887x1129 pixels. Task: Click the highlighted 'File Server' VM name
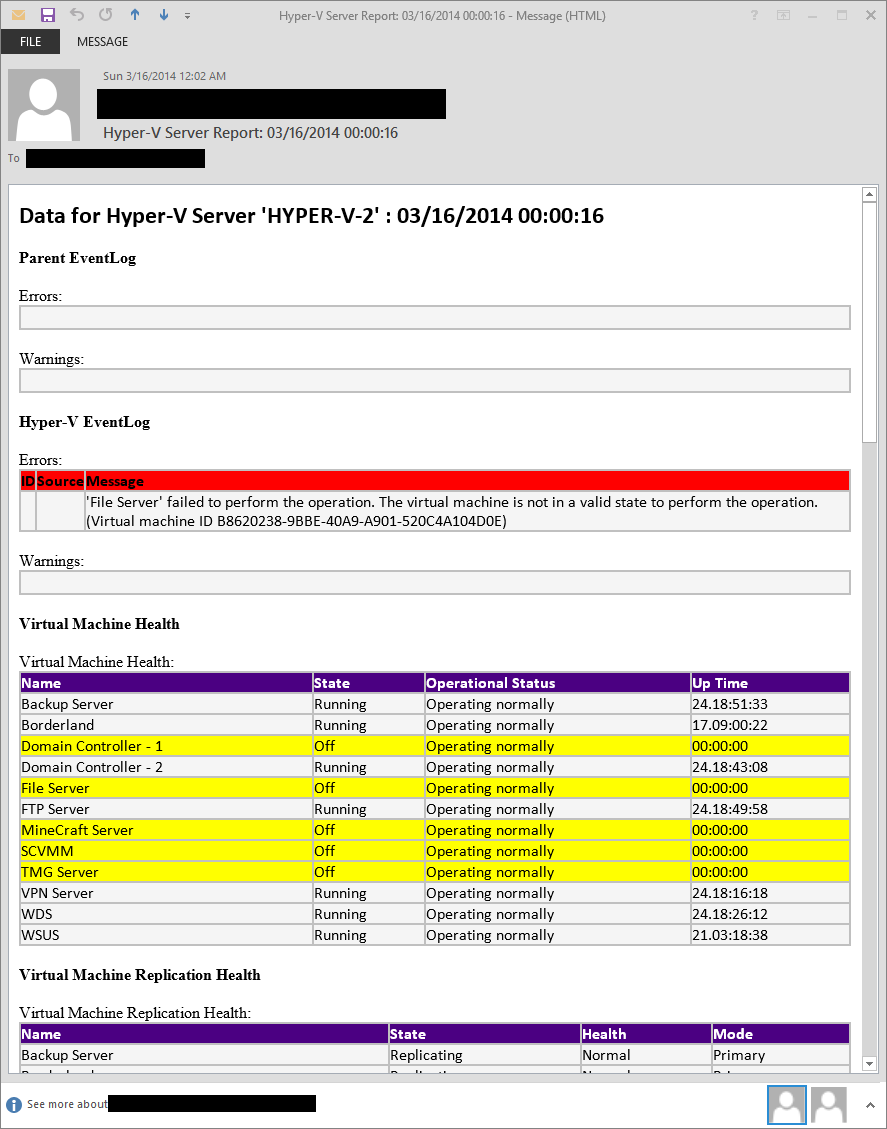click(55, 788)
